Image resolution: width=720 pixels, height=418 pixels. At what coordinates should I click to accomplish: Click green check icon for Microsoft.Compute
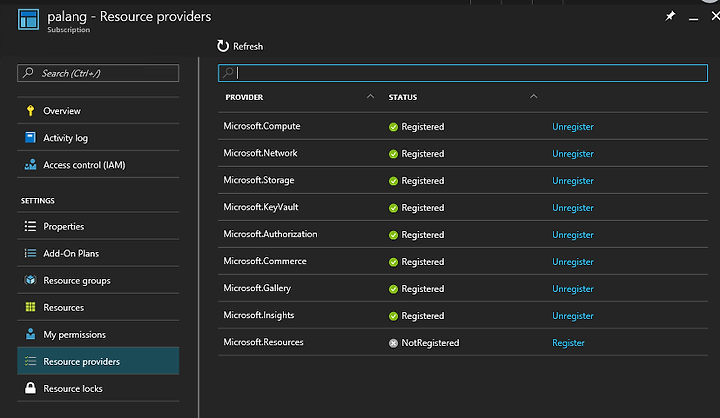point(393,127)
